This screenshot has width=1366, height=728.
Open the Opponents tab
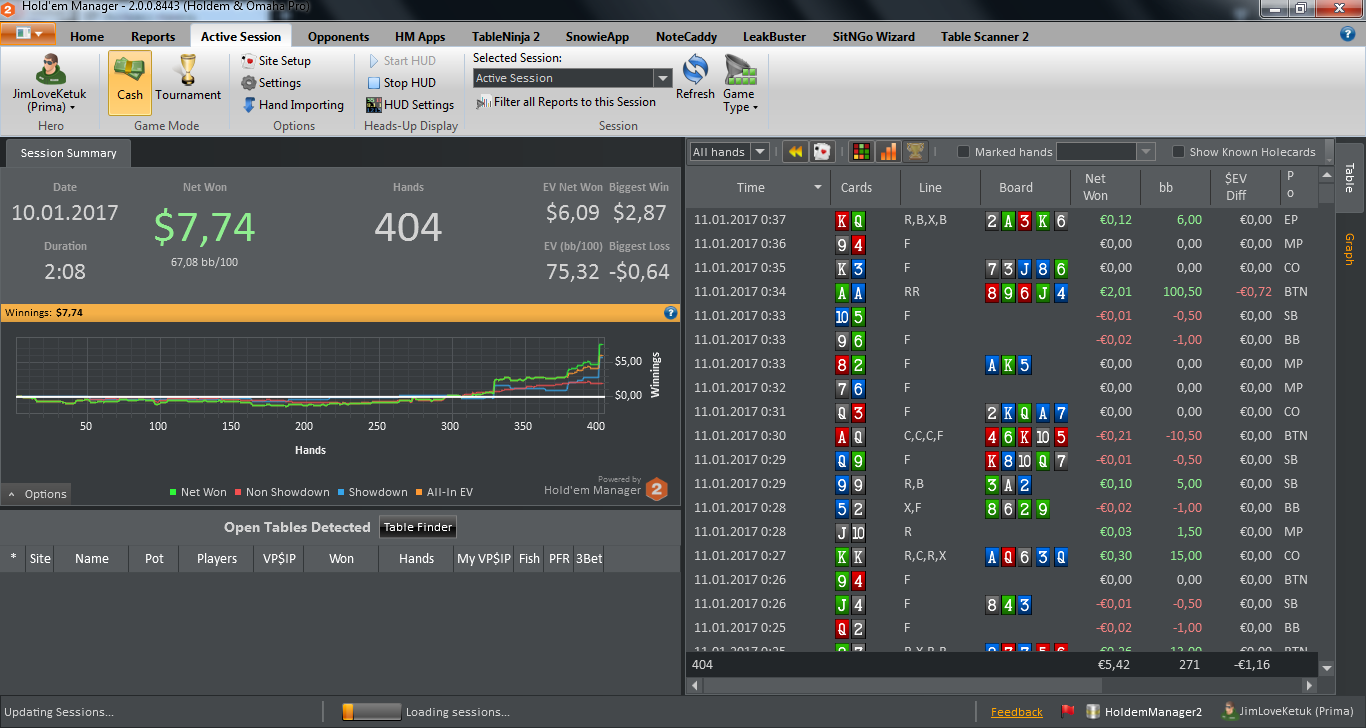[x=338, y=37]
